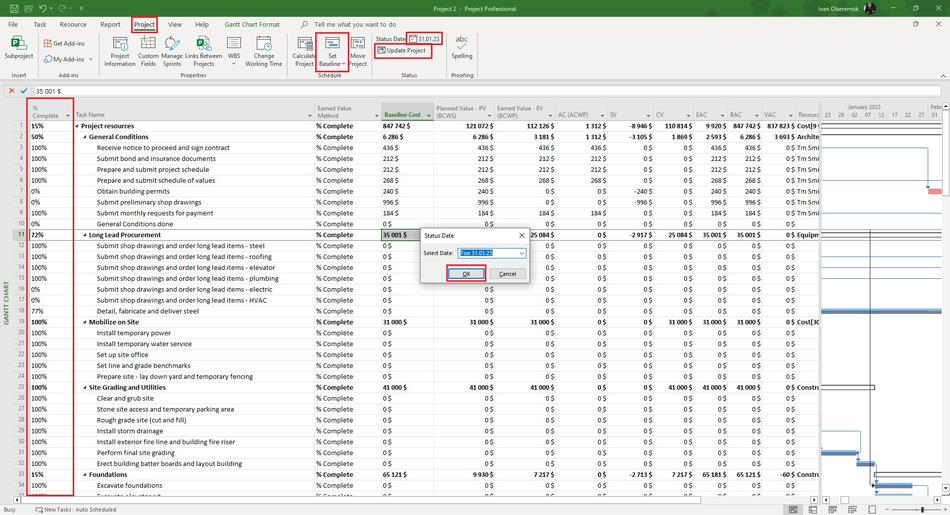Click the Get Add-ins icon
The height and width of the screenshot is (515, 950).
coord(47,43)
